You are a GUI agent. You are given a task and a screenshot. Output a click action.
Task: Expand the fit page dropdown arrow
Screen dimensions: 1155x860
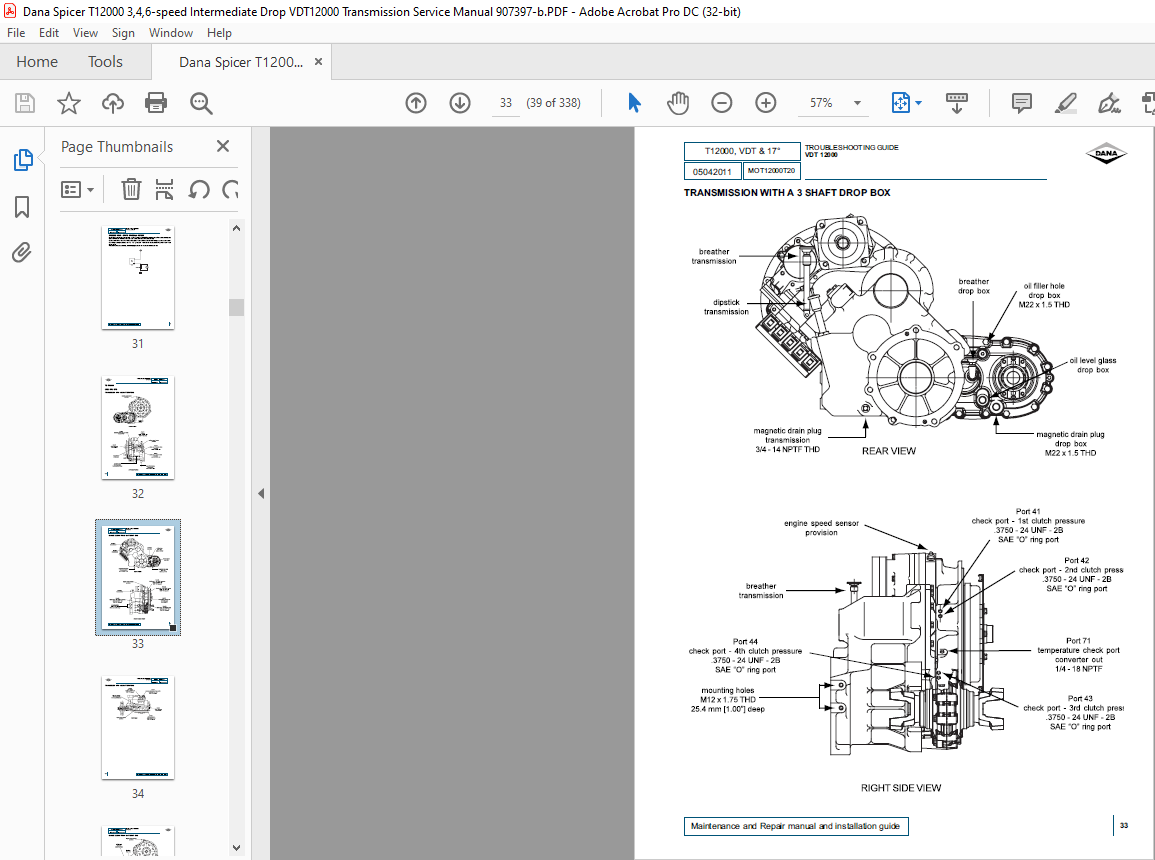click(x=919, y=103)
